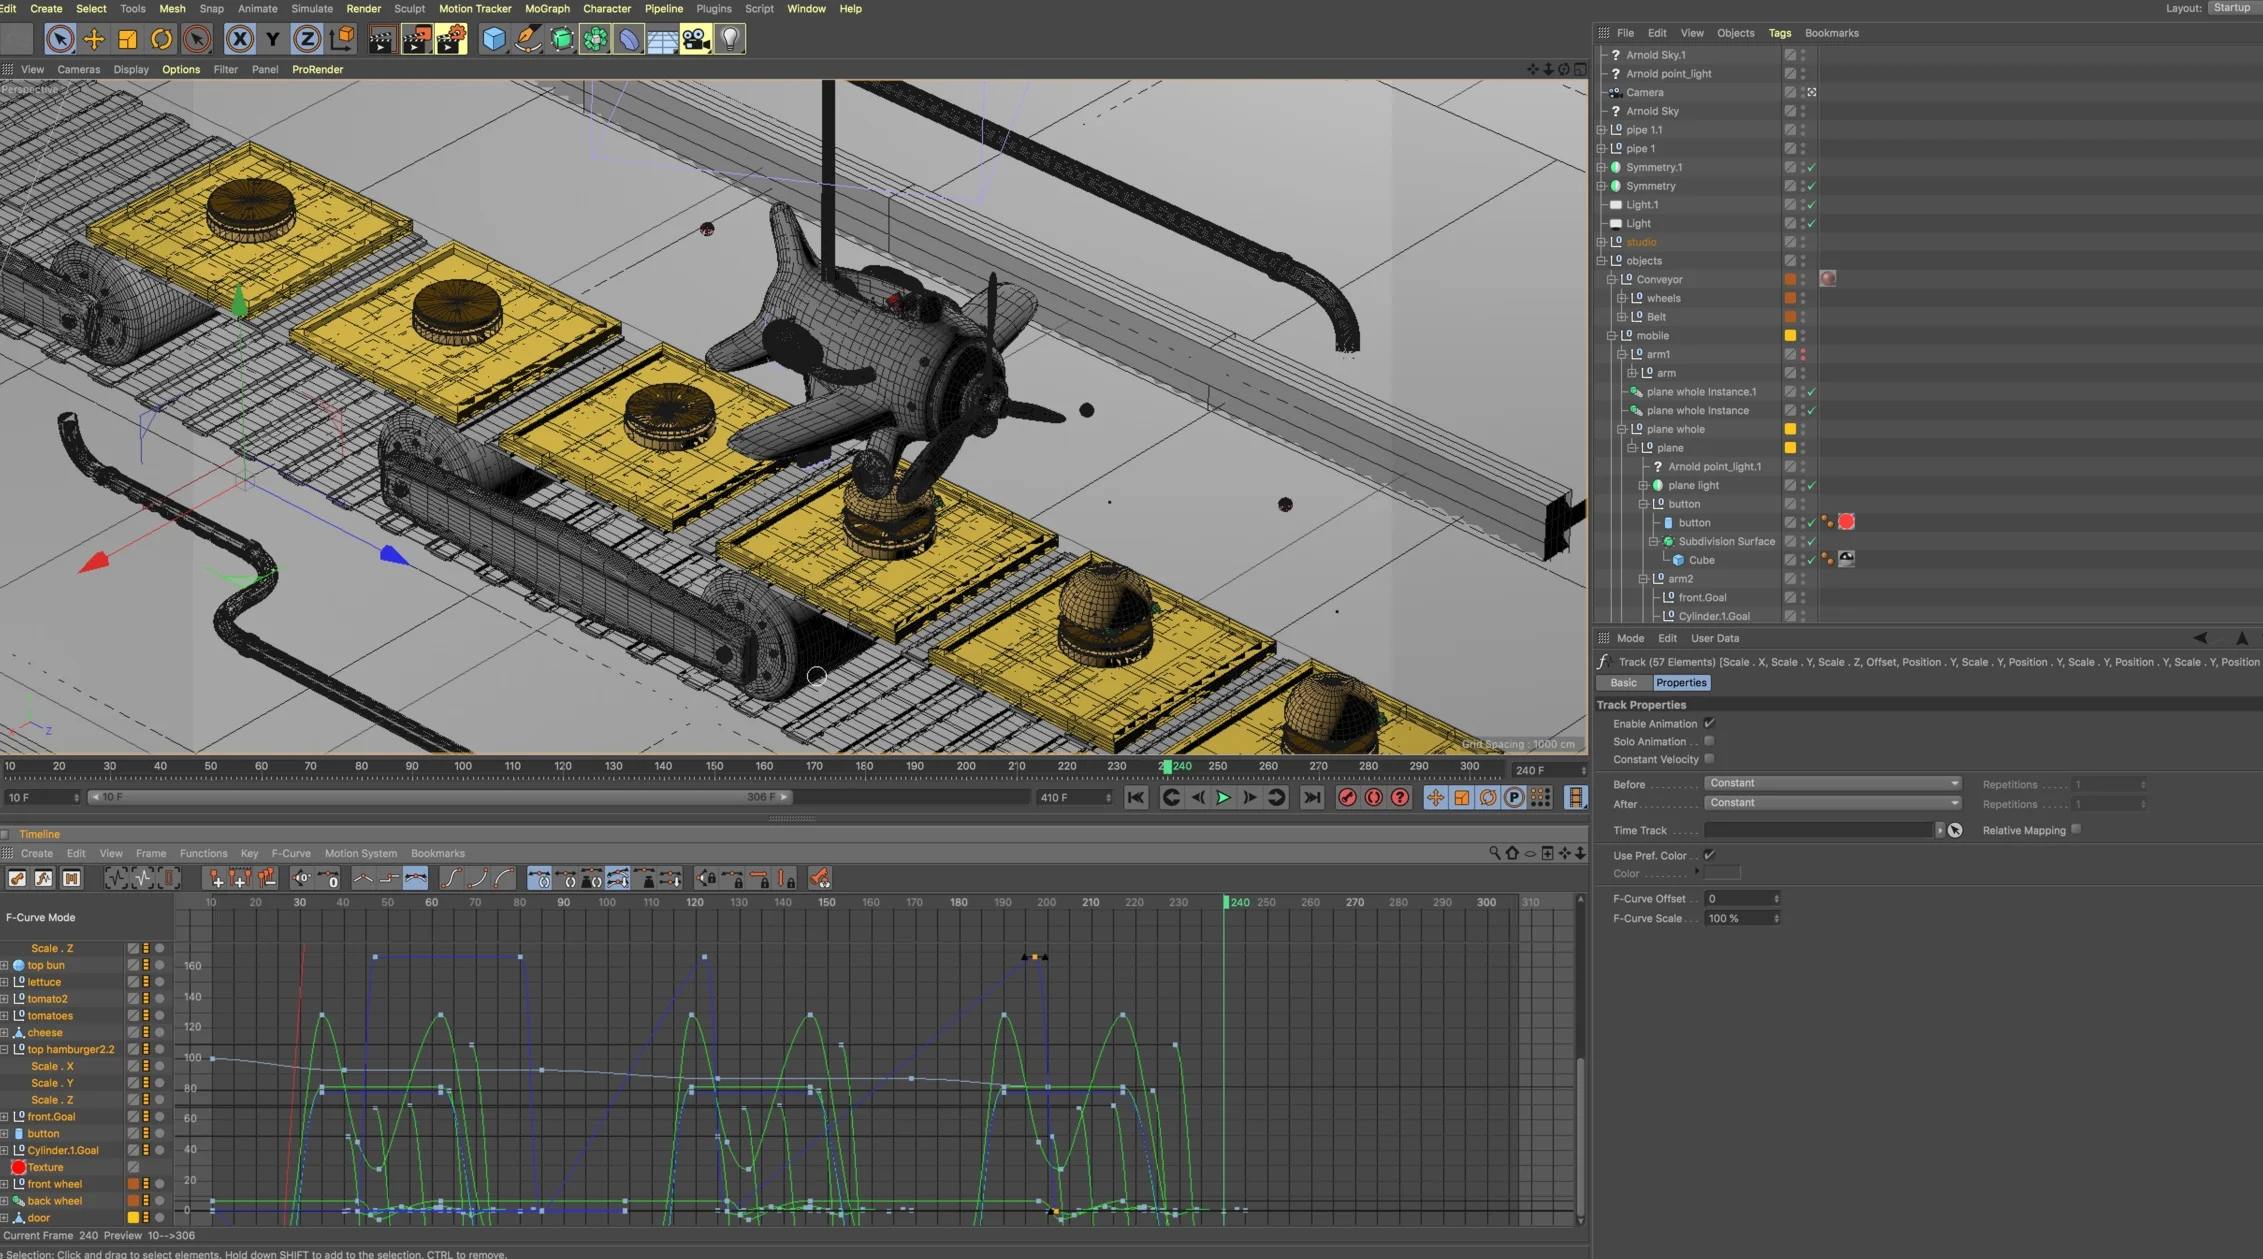Screen dimensions: 2263x1259
Task: Collapse the Conveyor group
Action: [x=1611, y=280]
